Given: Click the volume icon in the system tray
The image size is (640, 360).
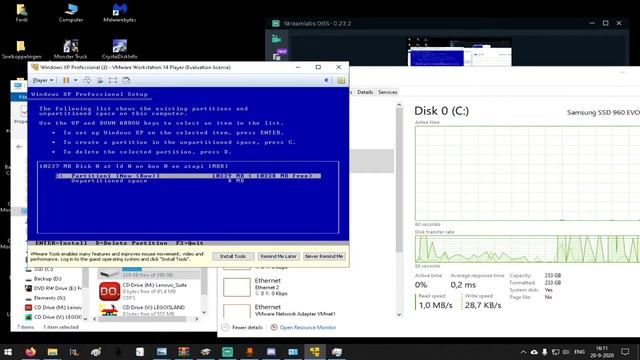Looking at the screenshot, I should pyautogui.click(x=566, y=352).
